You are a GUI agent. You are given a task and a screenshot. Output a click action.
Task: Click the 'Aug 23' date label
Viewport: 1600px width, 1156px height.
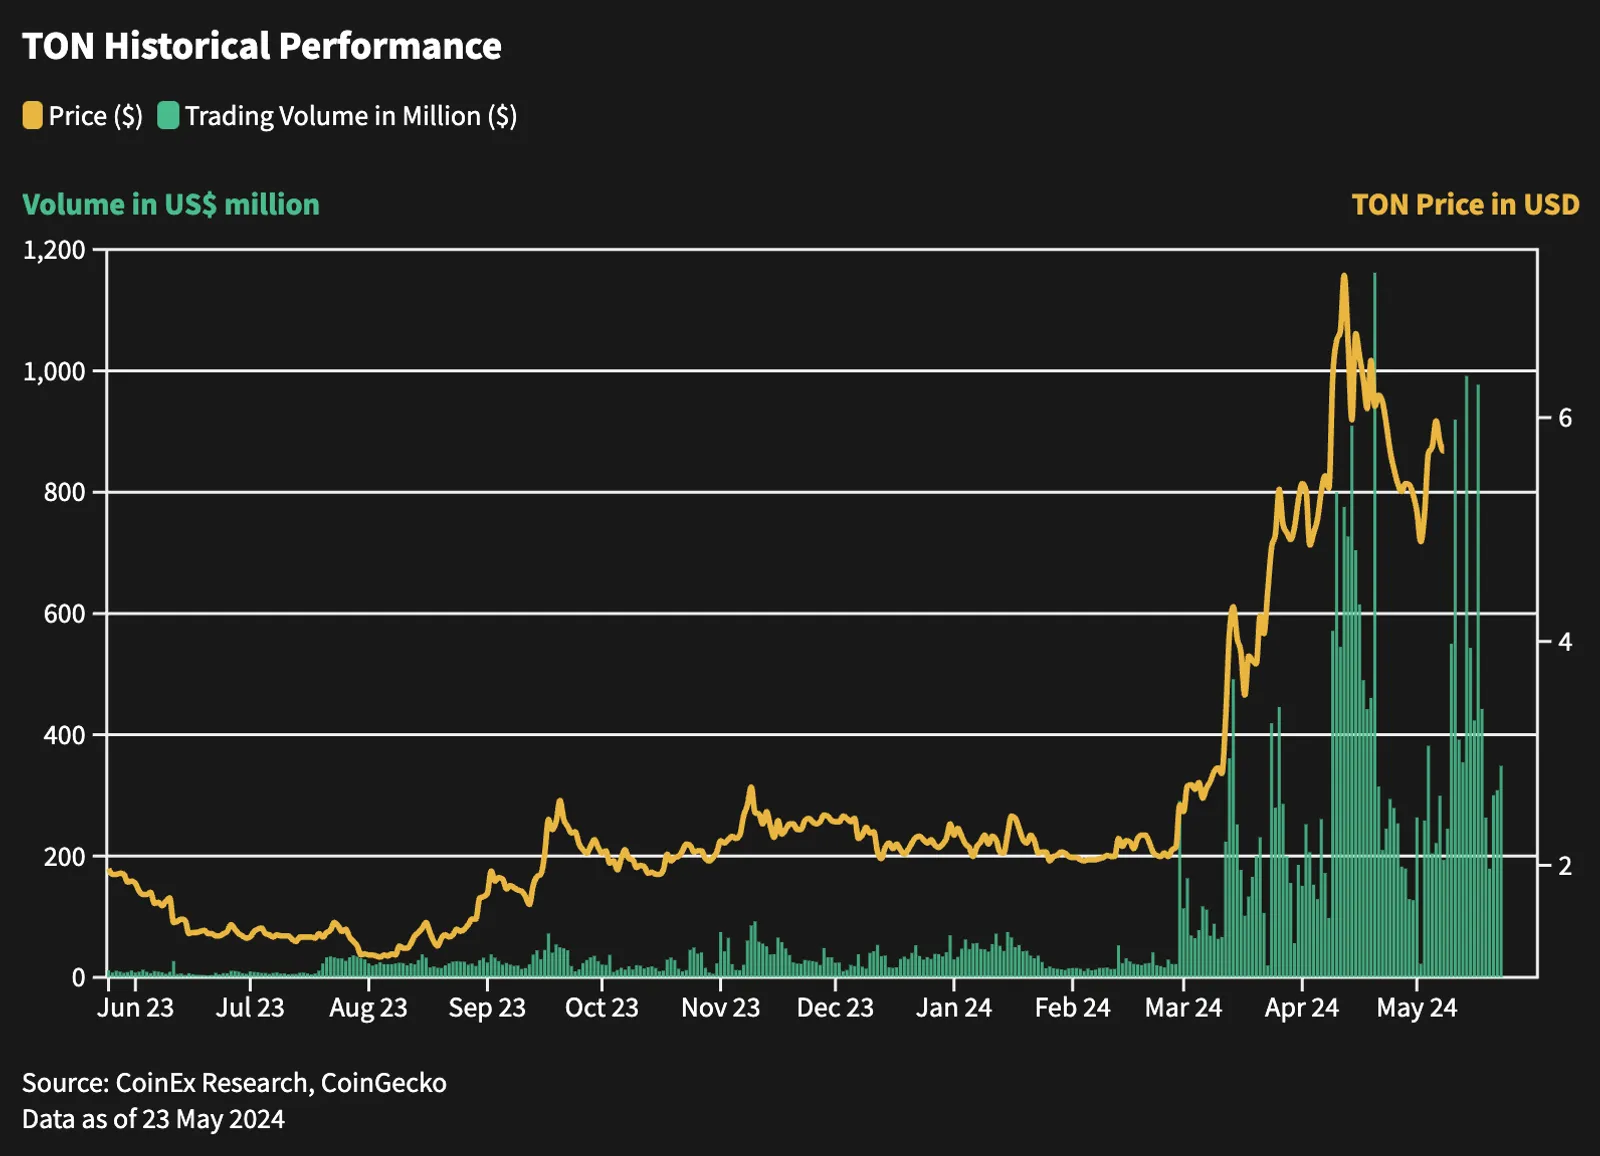pyautogui.click(x=368, y=1008)
